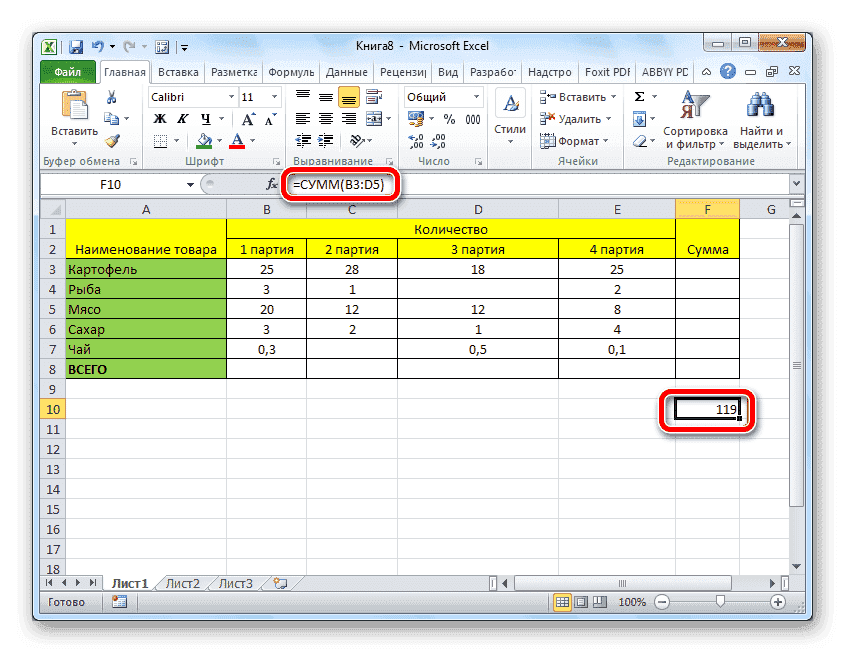Click the Increase Decimal icon
This screenshot has height=653, width=845.
coord(414,139)
